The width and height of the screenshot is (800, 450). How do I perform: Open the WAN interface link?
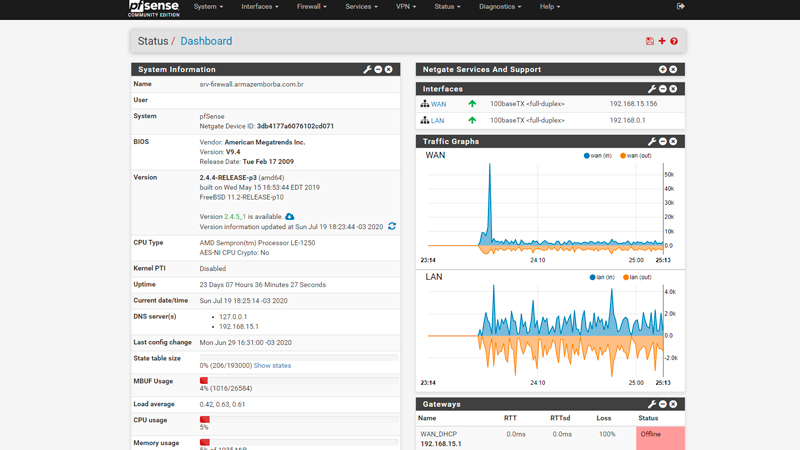(x=438, y=104)
